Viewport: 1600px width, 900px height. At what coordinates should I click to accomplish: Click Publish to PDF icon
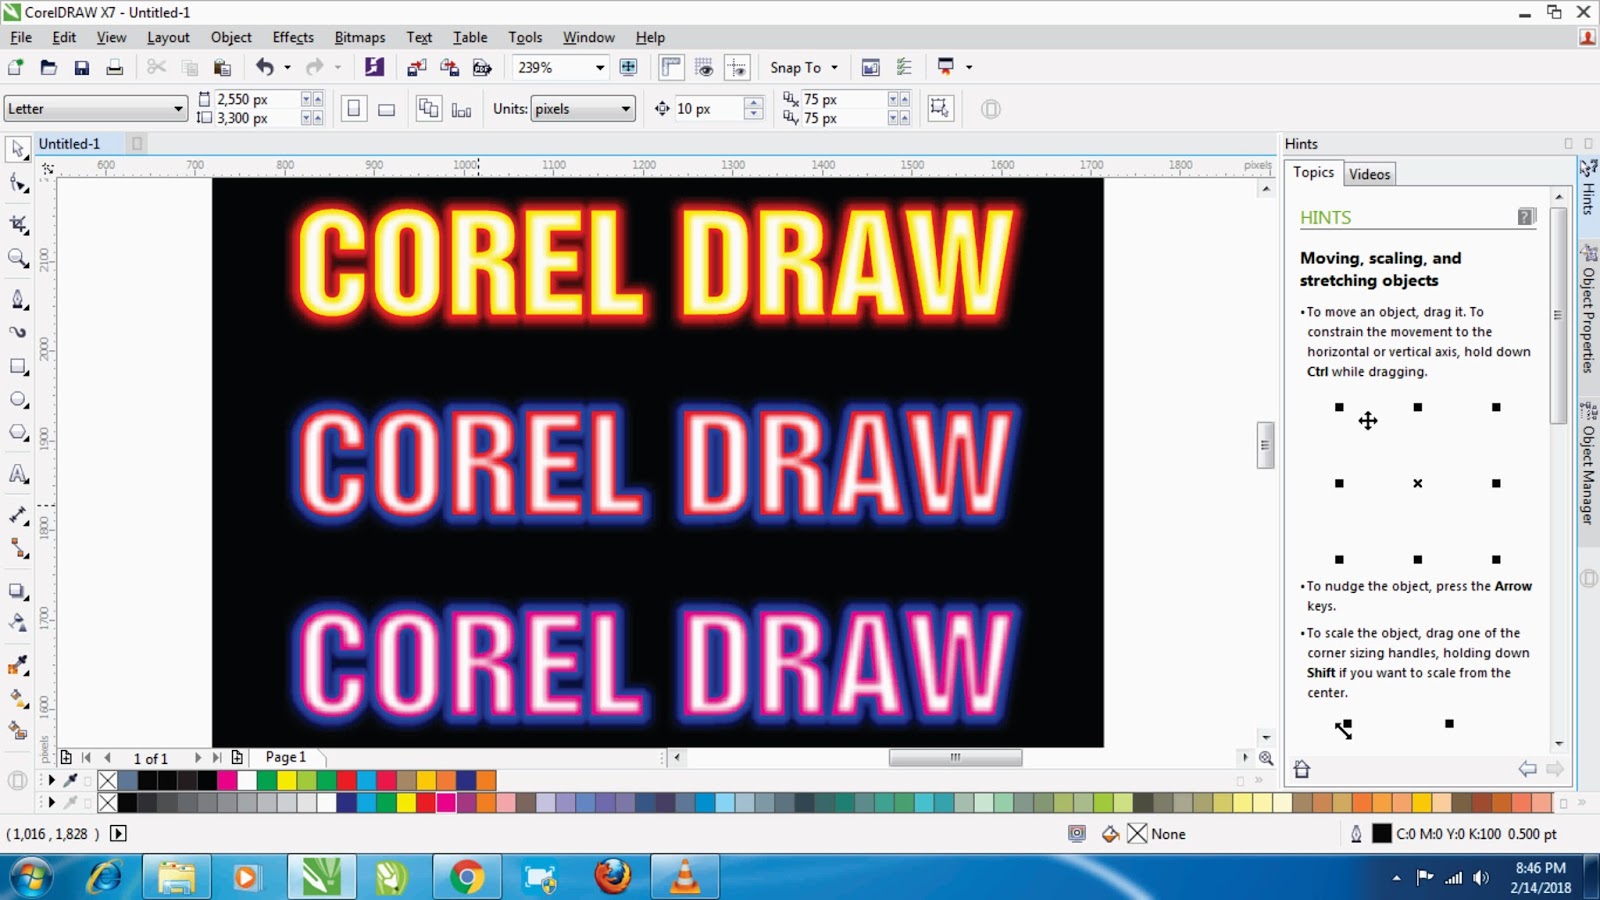482,67
